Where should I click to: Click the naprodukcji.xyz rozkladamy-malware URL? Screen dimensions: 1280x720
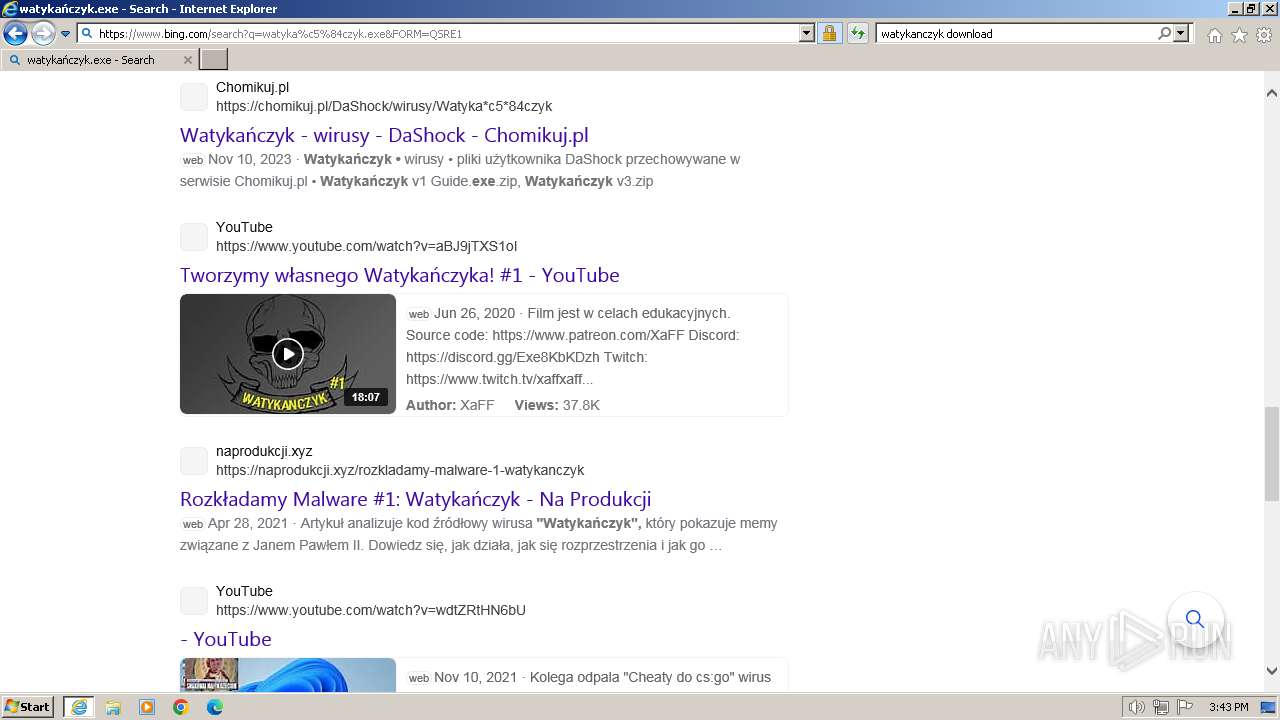click(400, 470)
